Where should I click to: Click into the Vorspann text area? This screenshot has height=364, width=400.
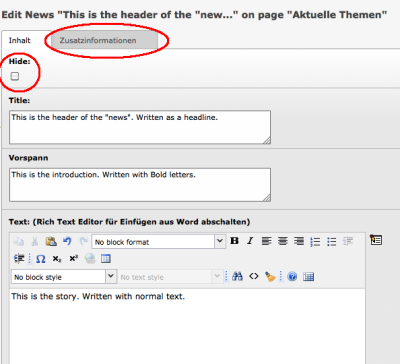[140, 185]
